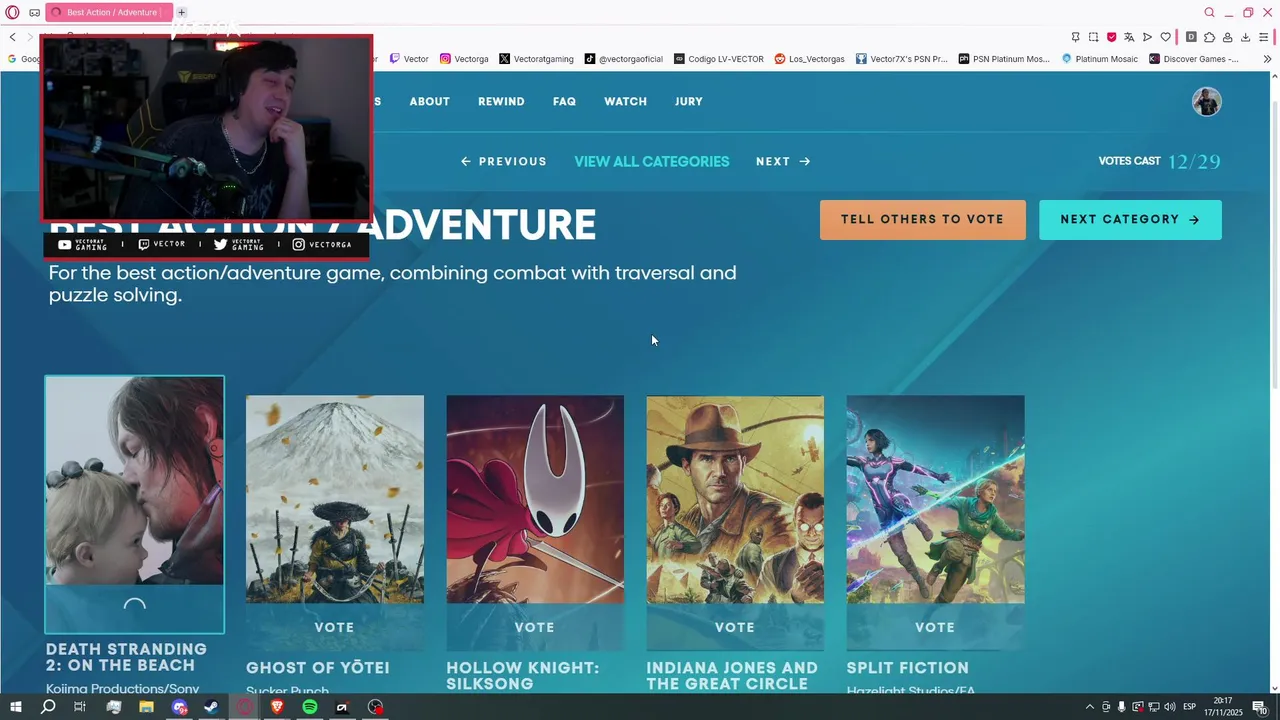Vote for Split Fiction

click(x=935, y=627)
